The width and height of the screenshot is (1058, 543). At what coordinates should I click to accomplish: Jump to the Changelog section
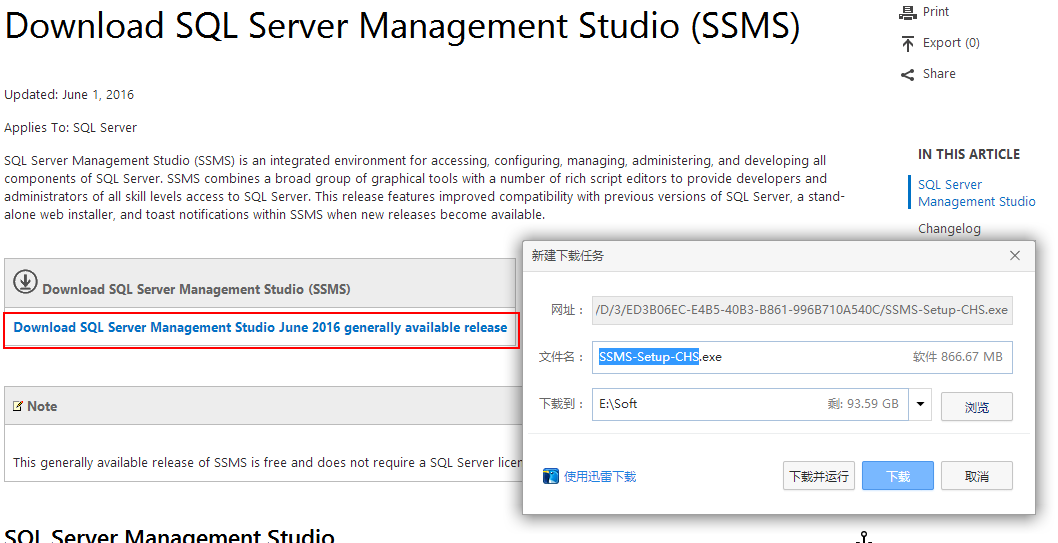tap(949, 229)
